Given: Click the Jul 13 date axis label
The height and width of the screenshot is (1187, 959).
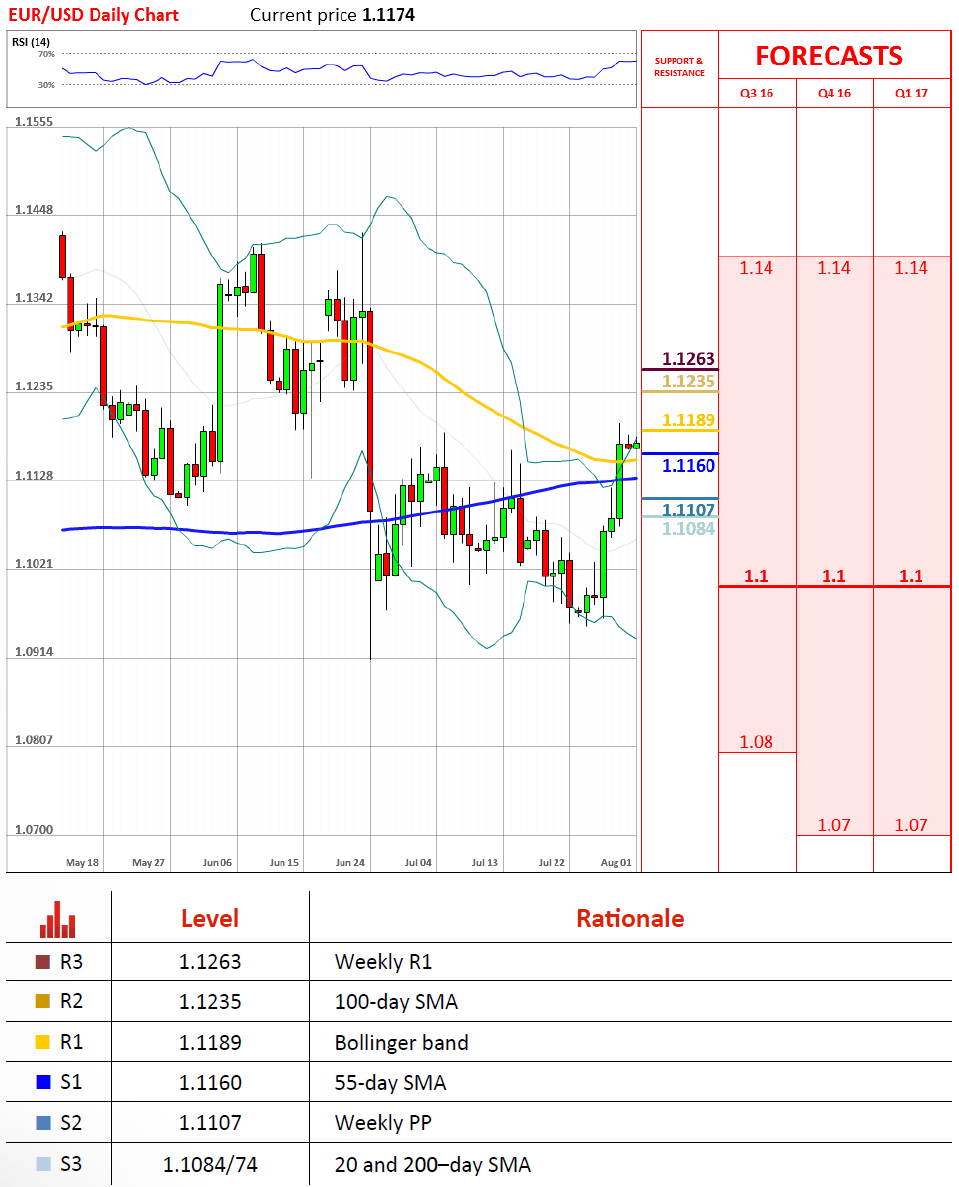Looking at the screenshot, I should (484, 862).
